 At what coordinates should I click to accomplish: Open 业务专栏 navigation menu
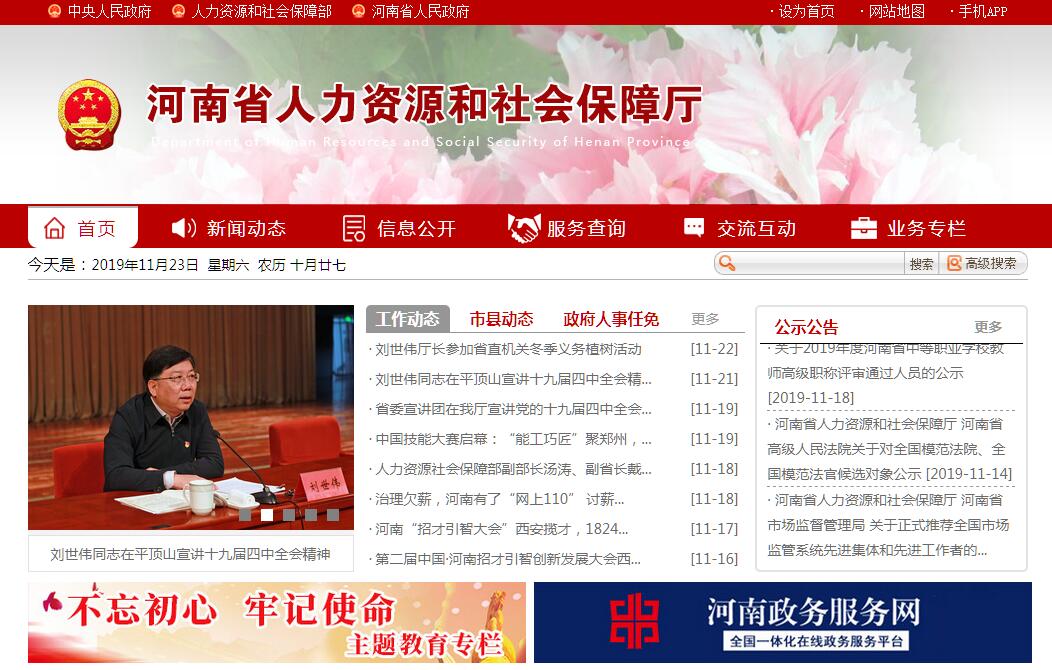tap(908, 228)
